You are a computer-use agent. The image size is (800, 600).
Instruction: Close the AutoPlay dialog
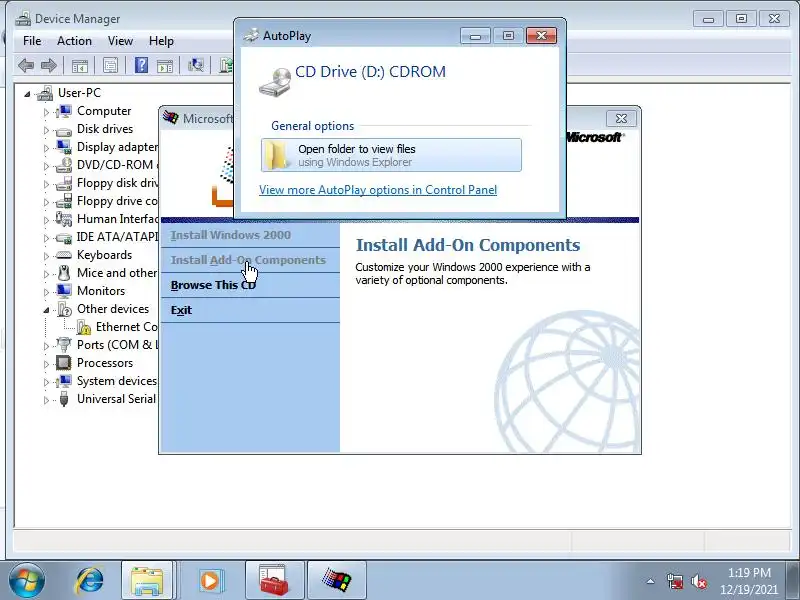[541, 35]
